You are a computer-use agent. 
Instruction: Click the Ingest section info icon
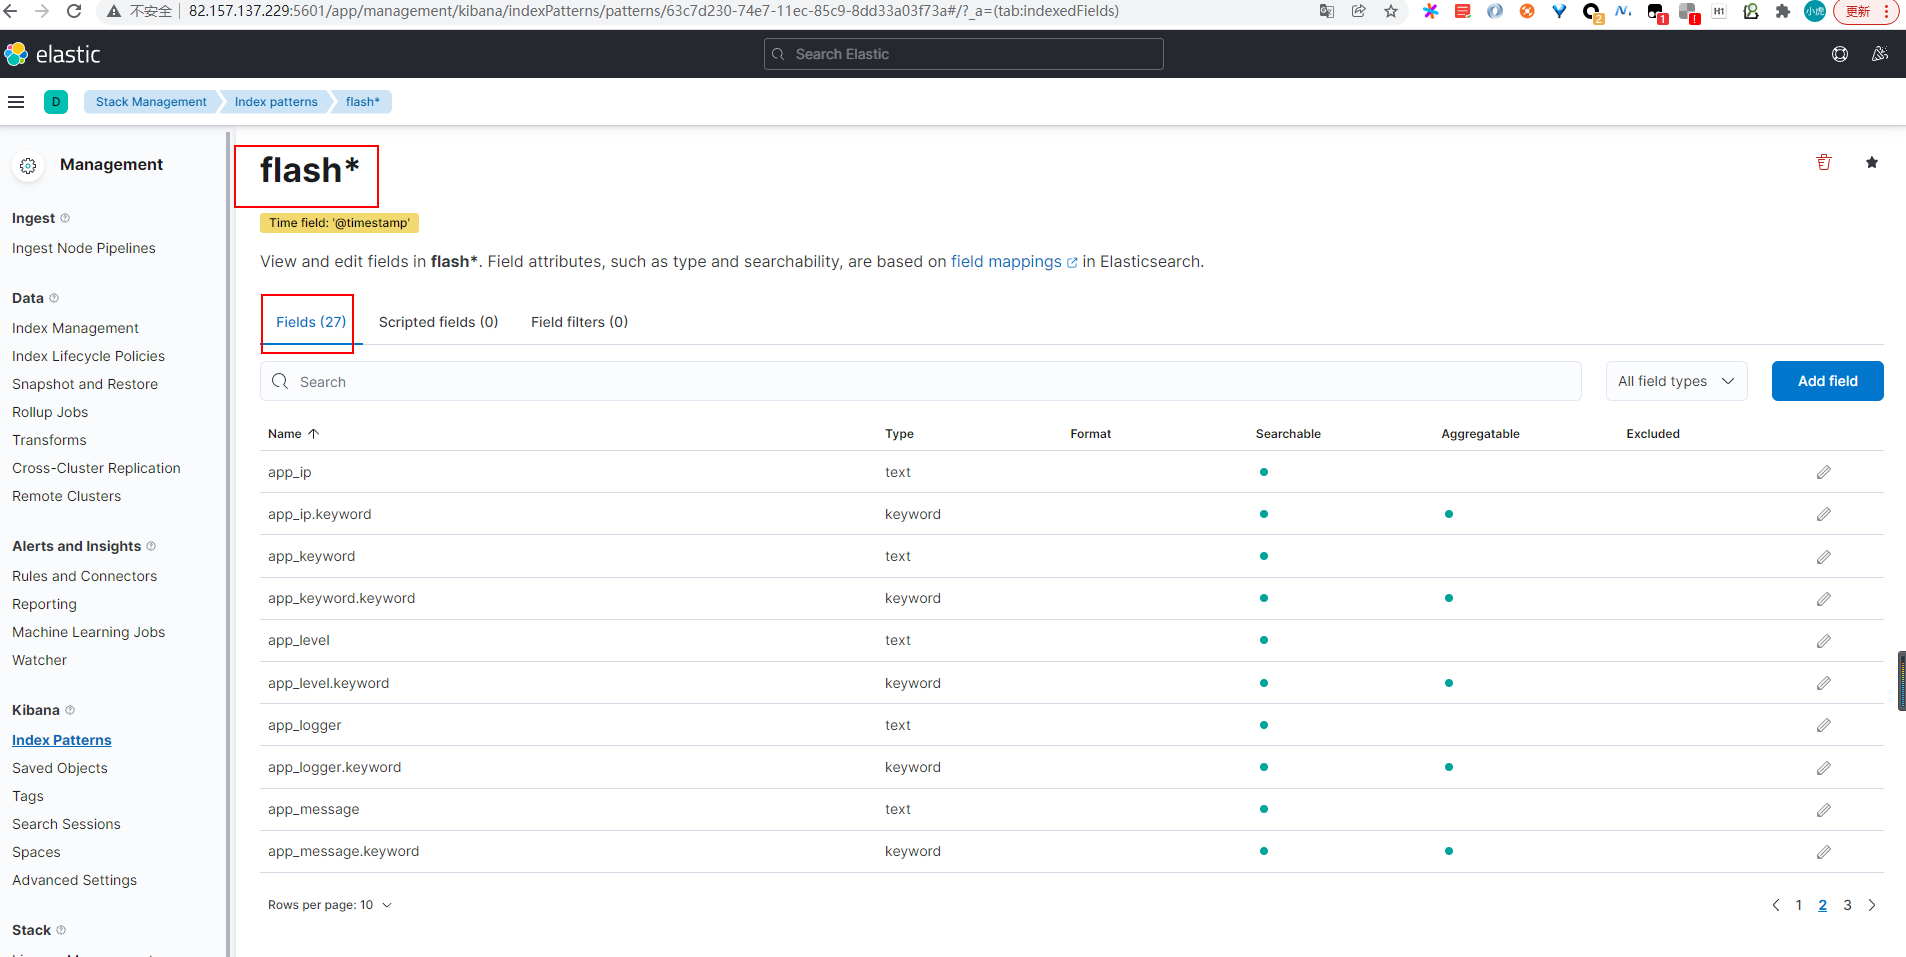[x=65, y=218]
